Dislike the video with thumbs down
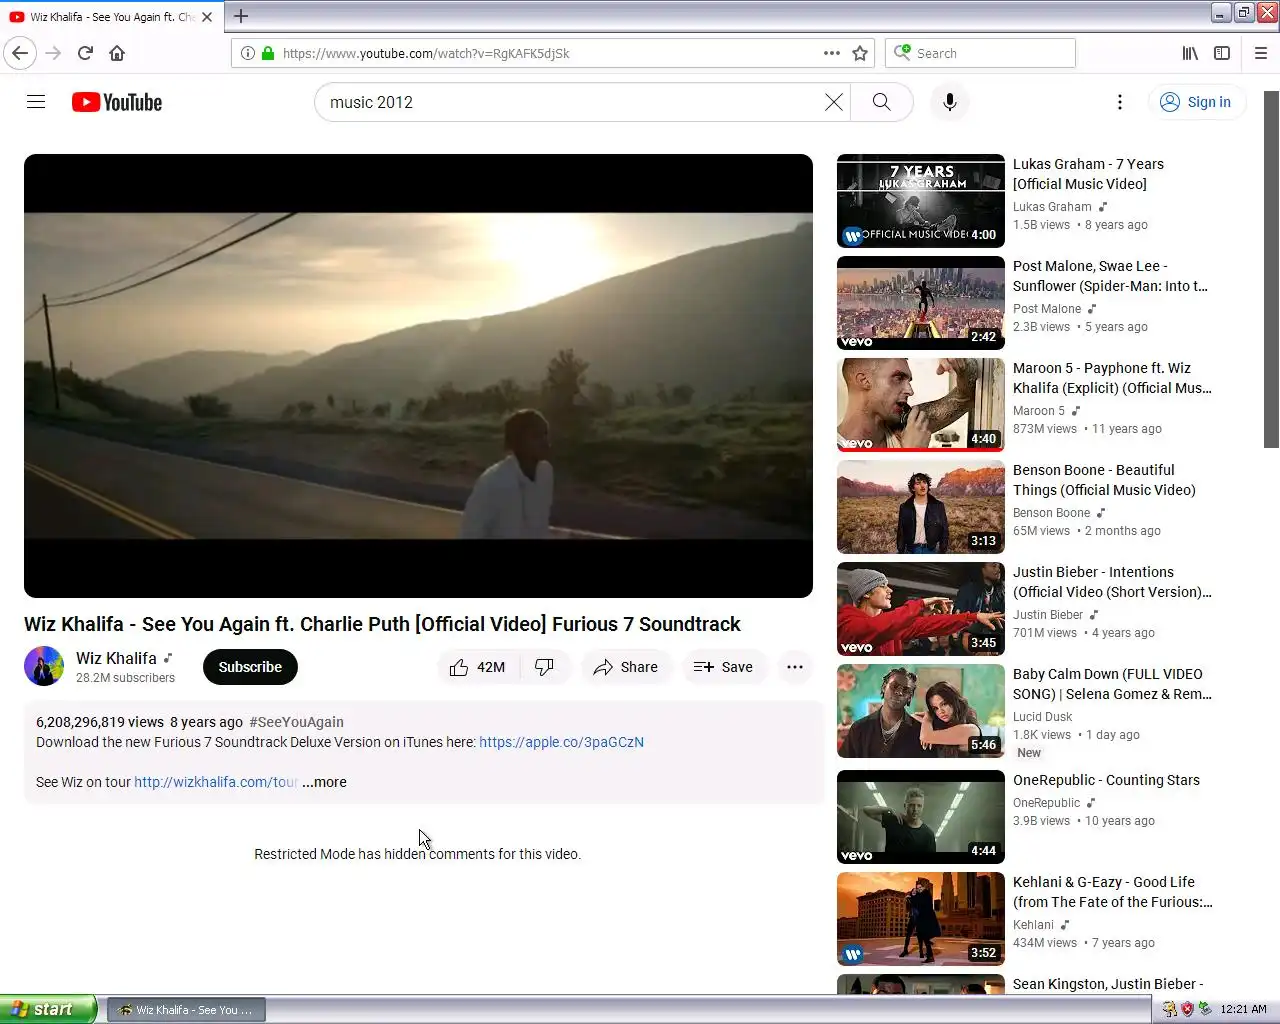Viewport: 1280px width, 1024px height. 545,667
